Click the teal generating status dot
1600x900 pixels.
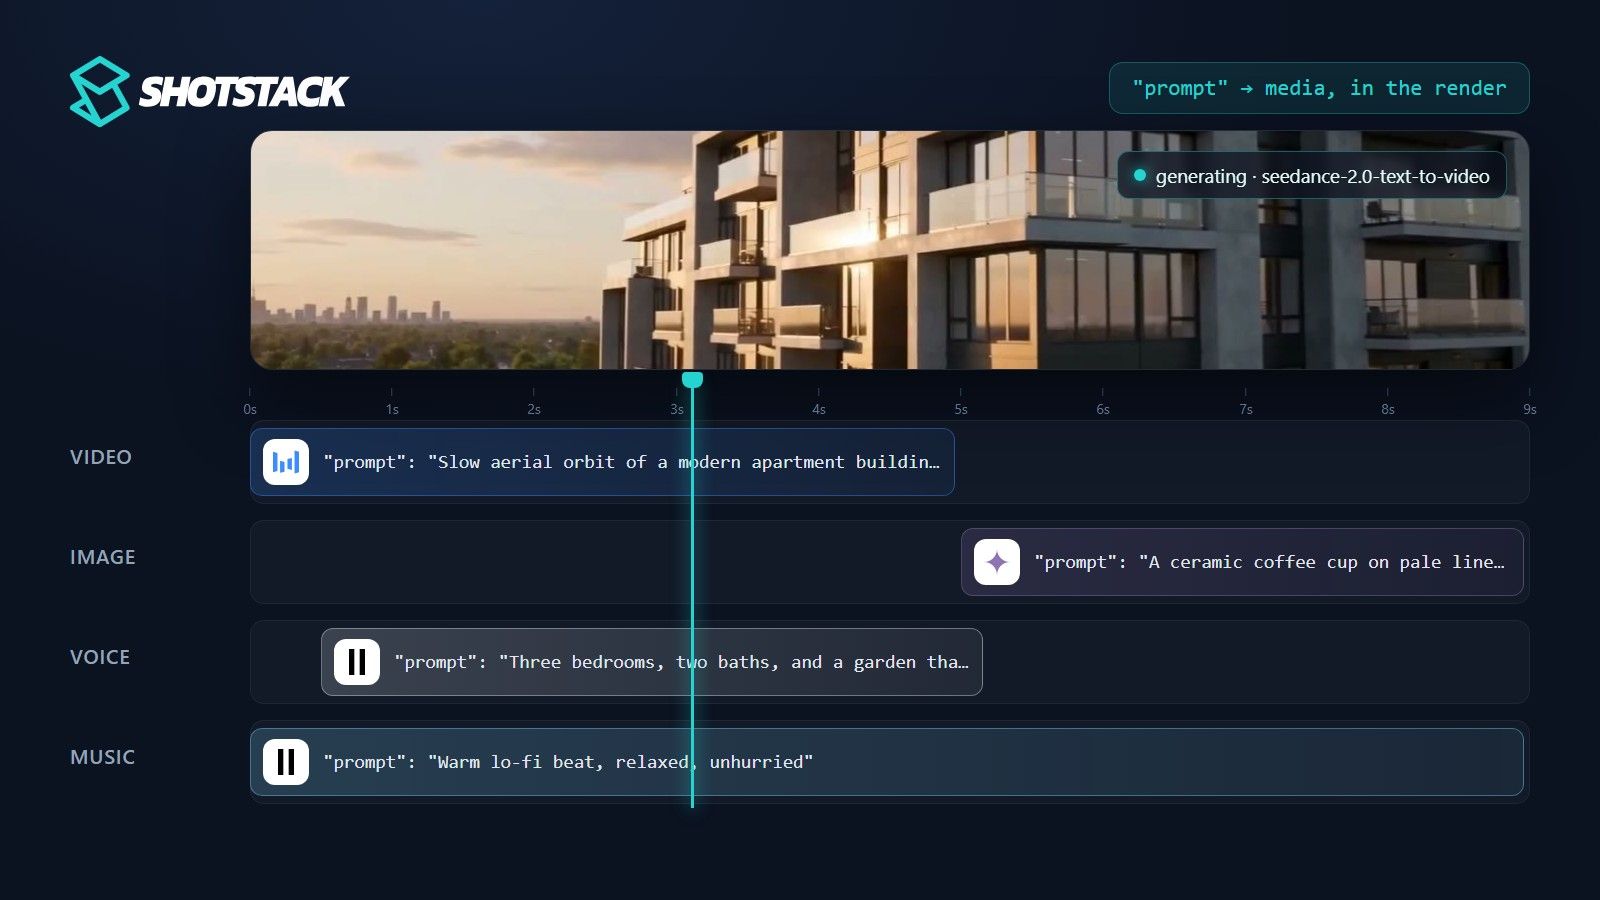(x=1139, y=175)
